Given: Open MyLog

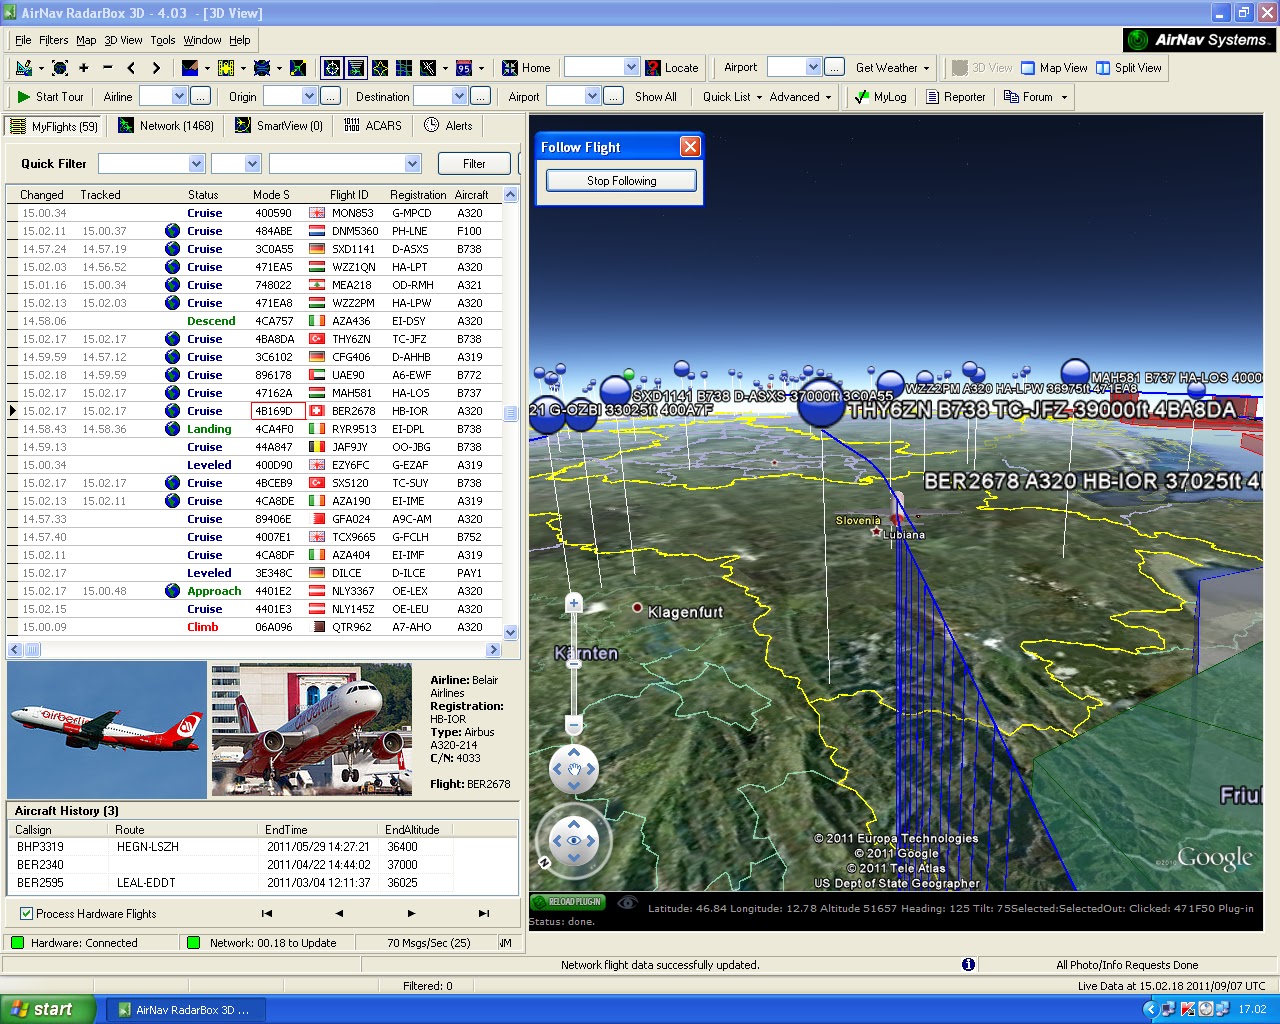Looking at the screenshot, I should 880,97.
